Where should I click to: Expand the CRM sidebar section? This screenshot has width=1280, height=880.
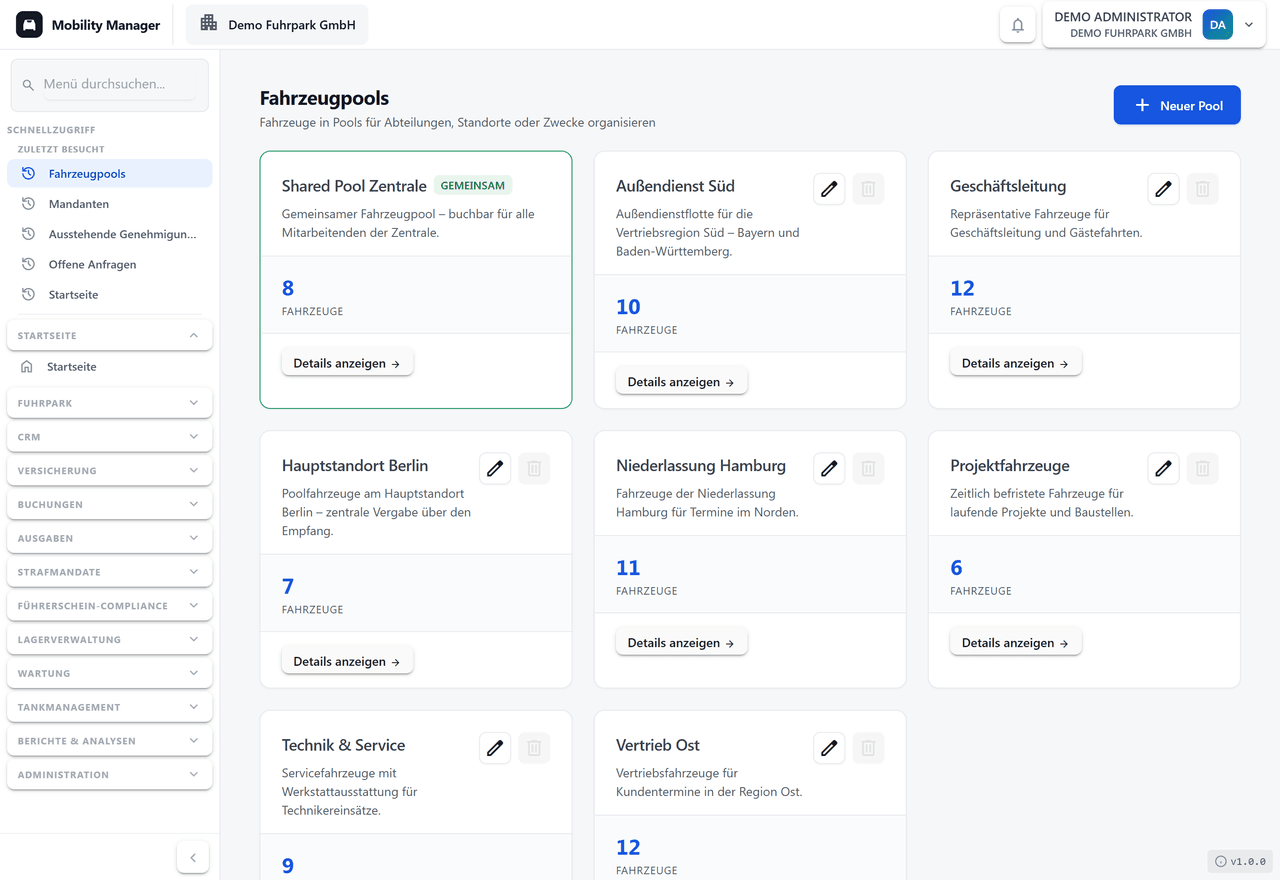tap(110, 437)
